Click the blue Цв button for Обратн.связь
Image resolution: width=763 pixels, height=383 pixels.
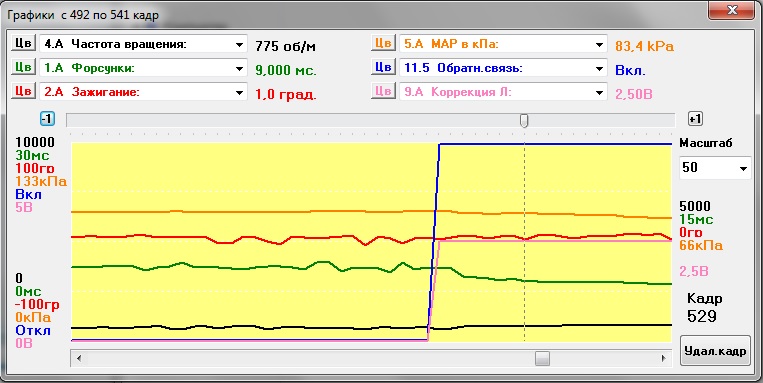(383, 67)
